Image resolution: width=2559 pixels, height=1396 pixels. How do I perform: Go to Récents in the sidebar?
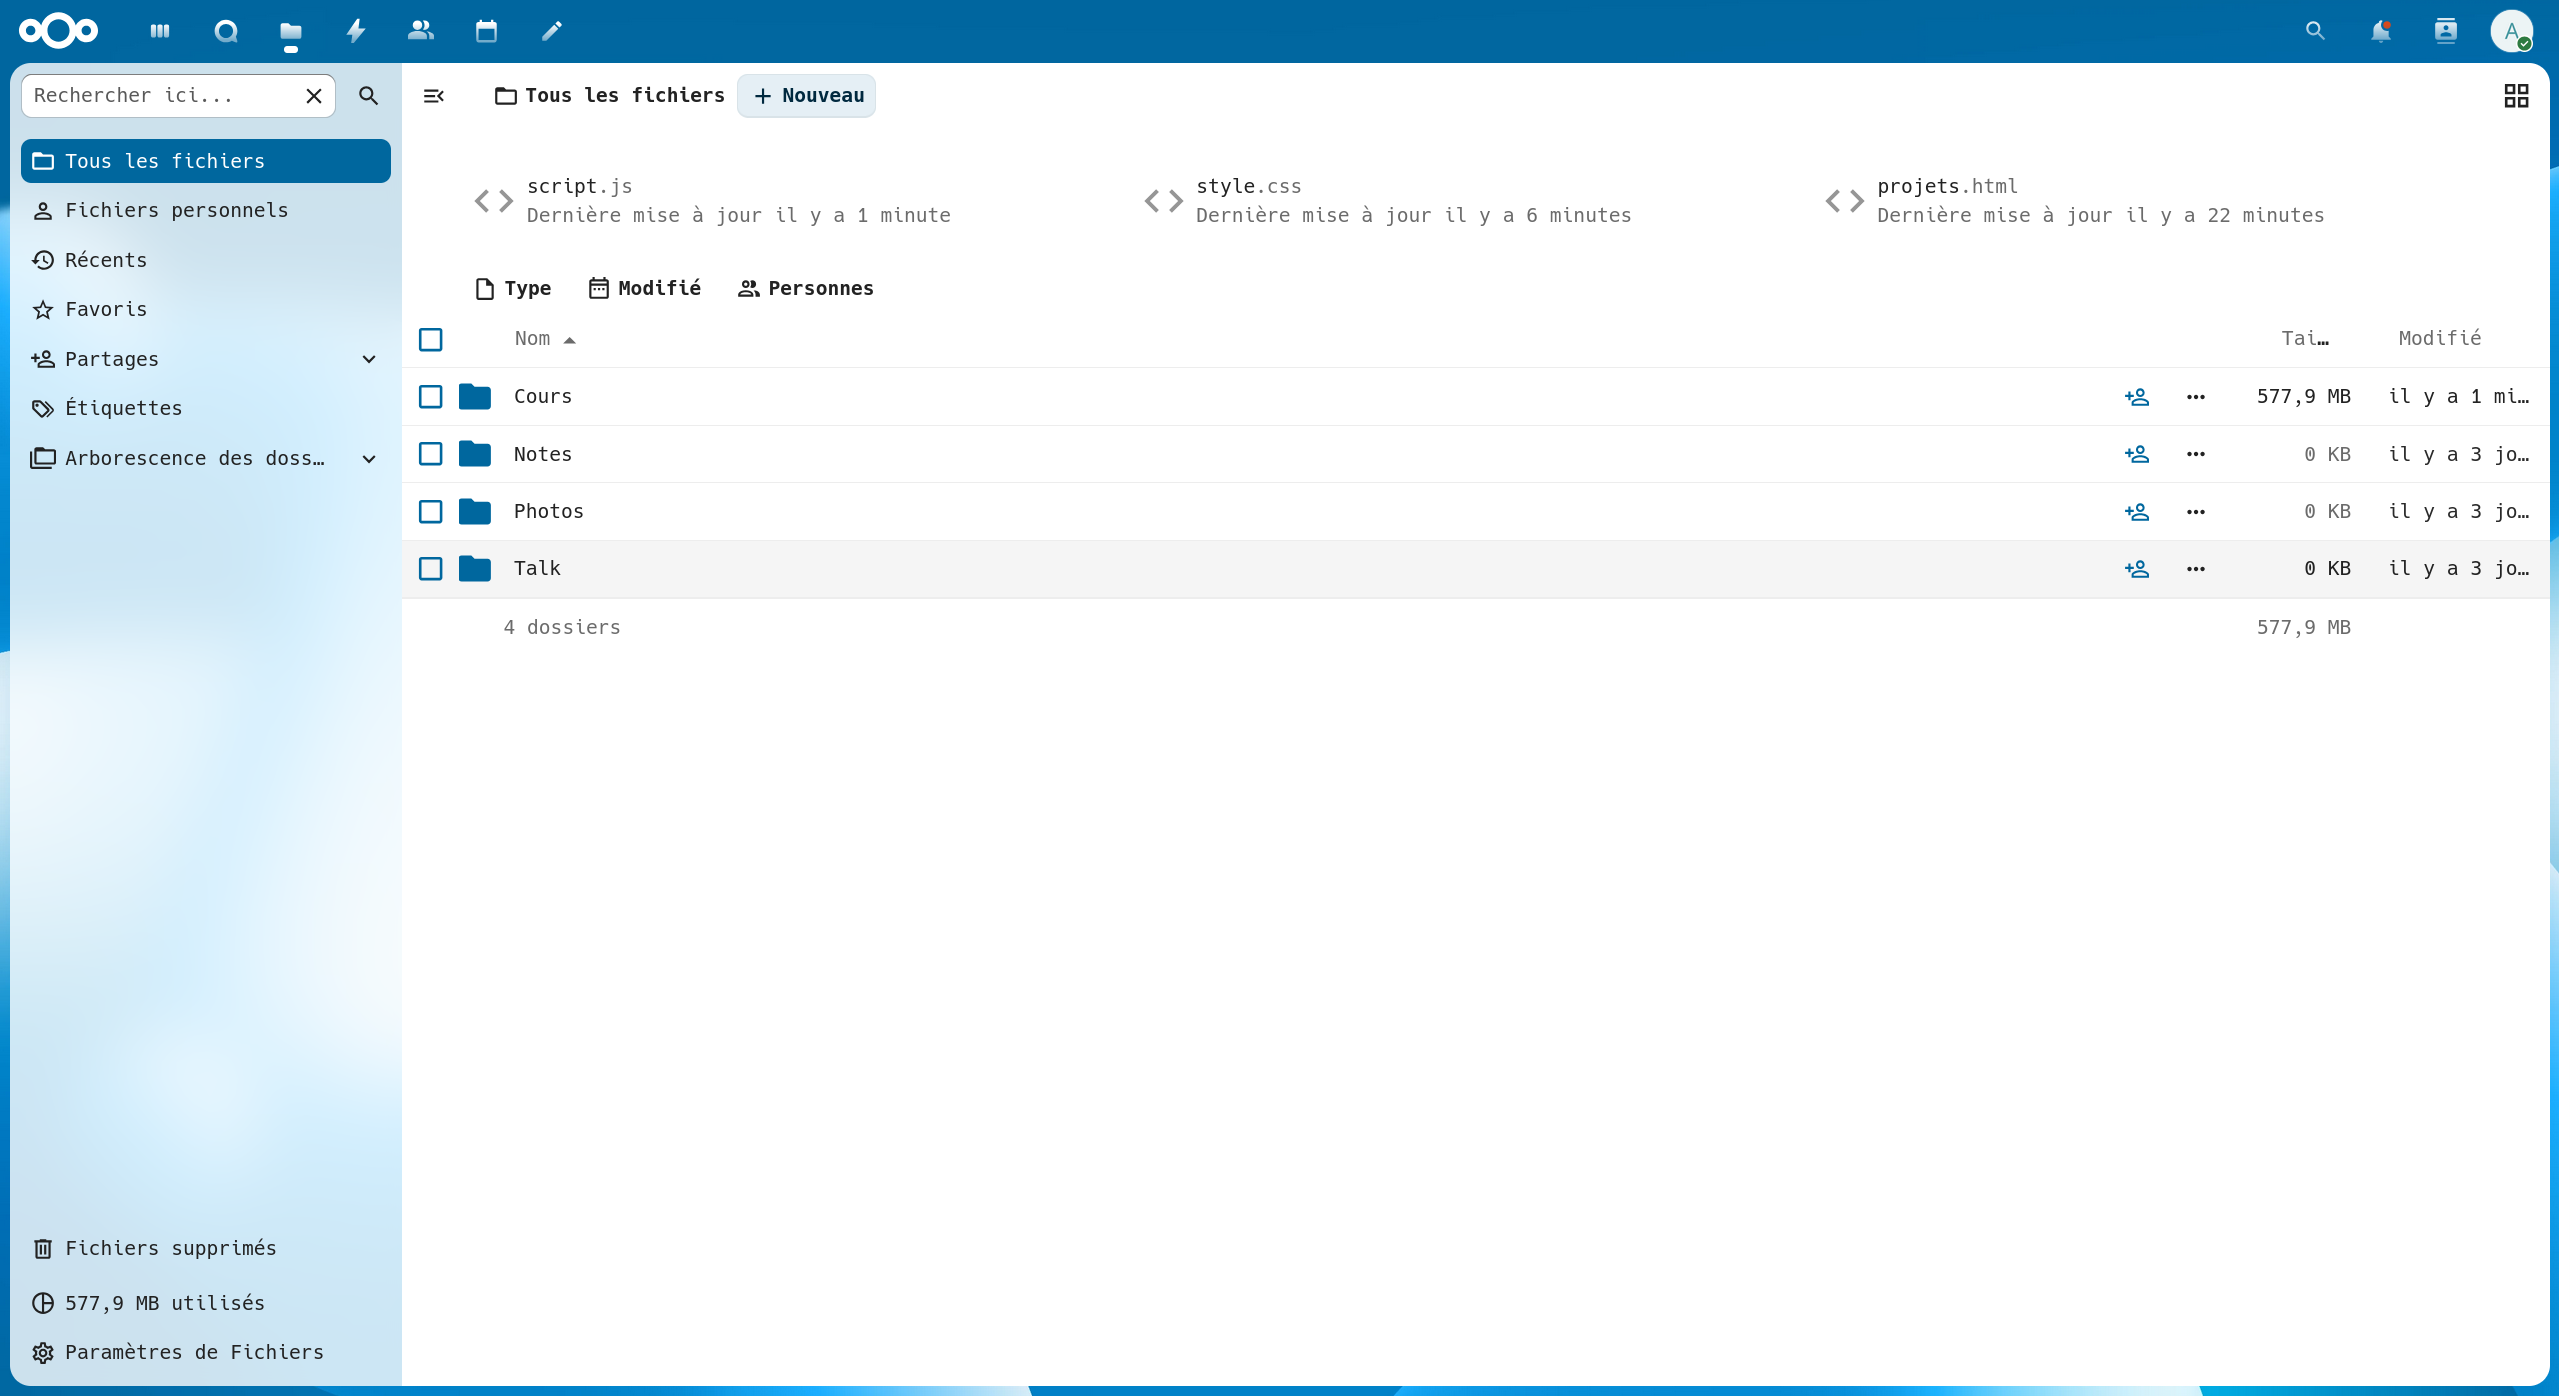[105, 260]
